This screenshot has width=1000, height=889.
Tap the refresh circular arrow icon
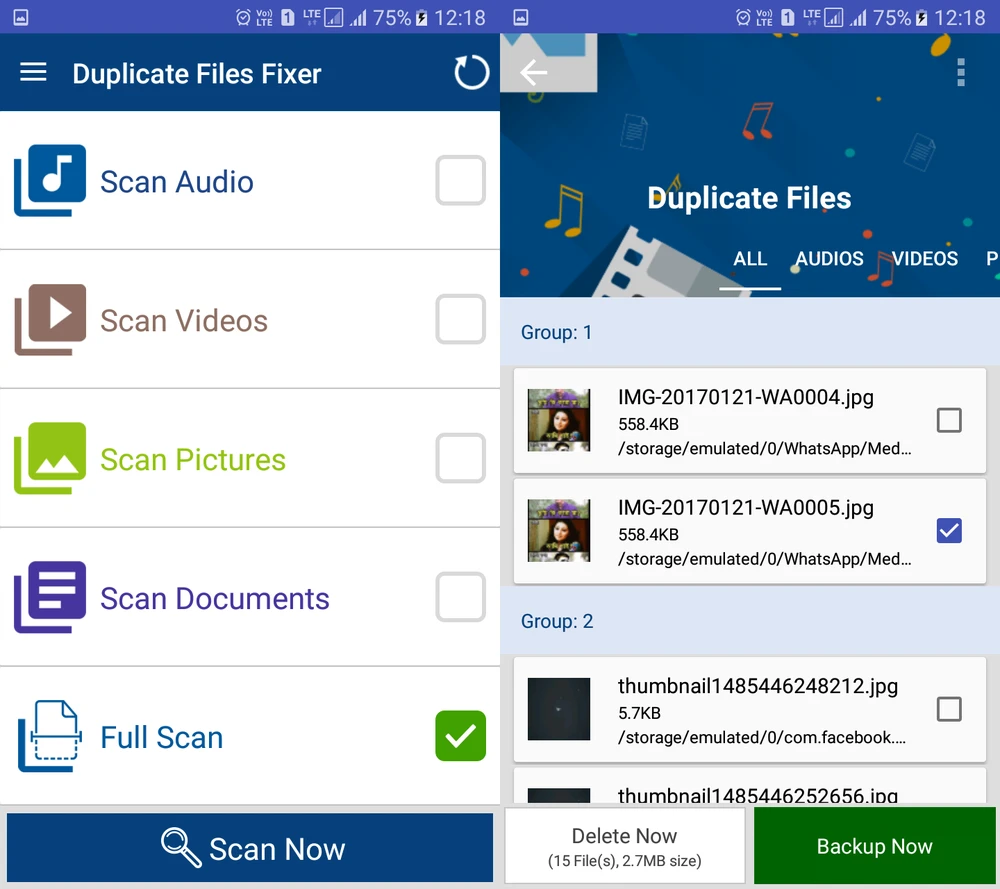(471, 73)
